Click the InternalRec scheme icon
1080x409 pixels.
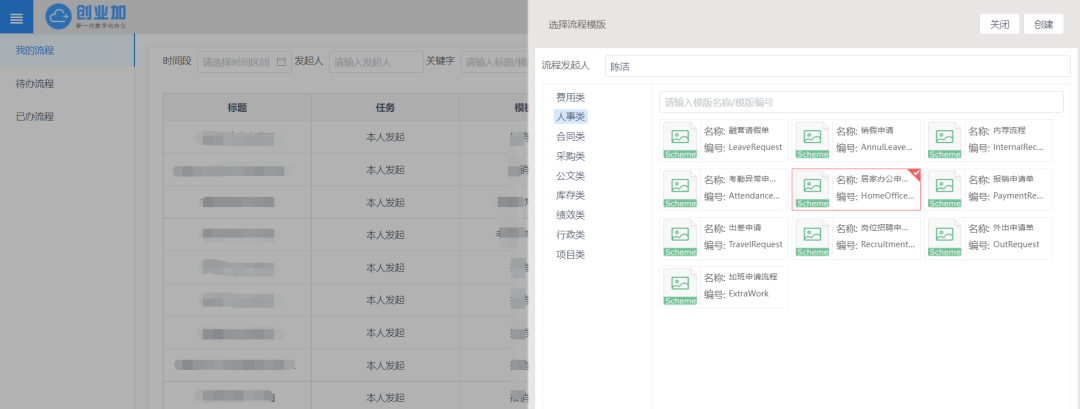click(944, 139)
